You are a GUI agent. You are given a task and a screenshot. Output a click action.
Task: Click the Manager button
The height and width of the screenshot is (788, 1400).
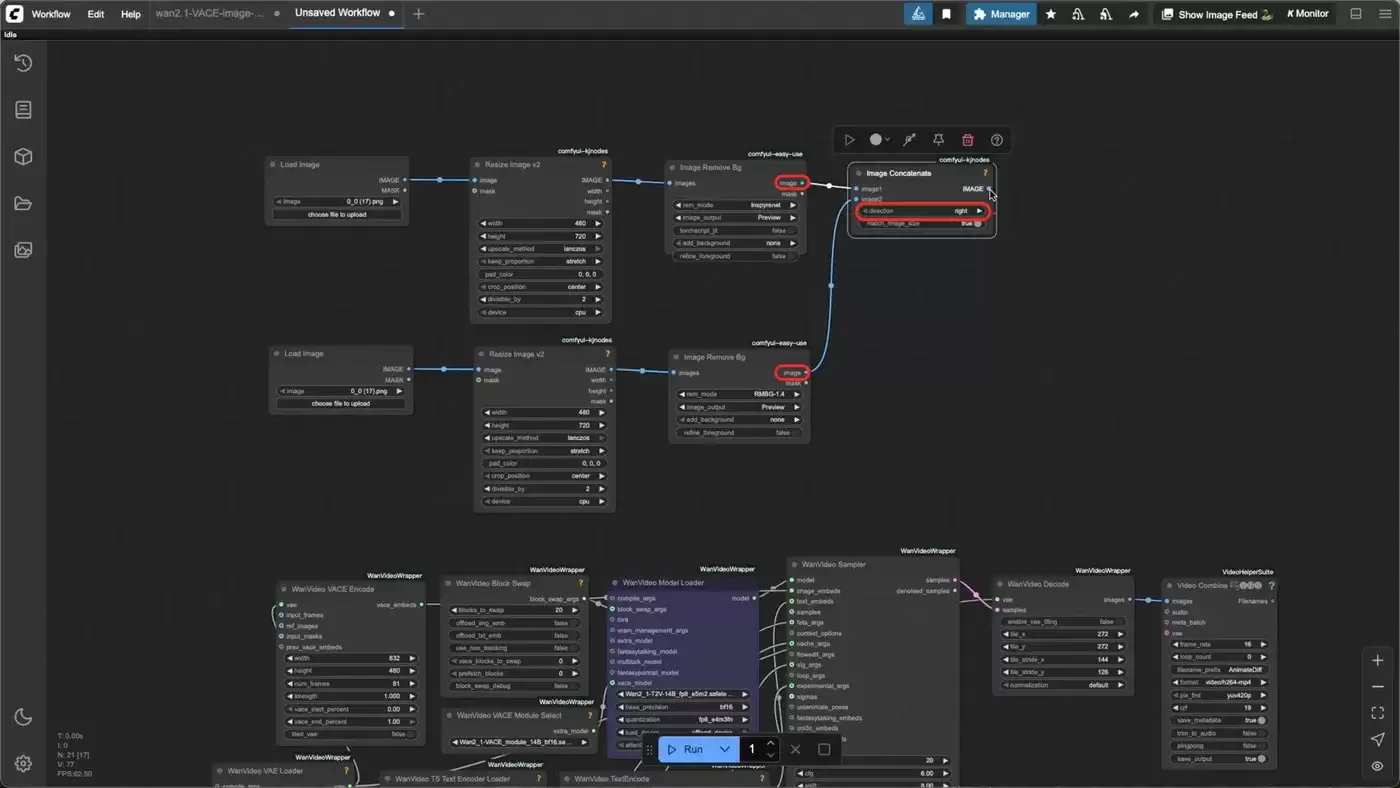tap(1001, 14)
